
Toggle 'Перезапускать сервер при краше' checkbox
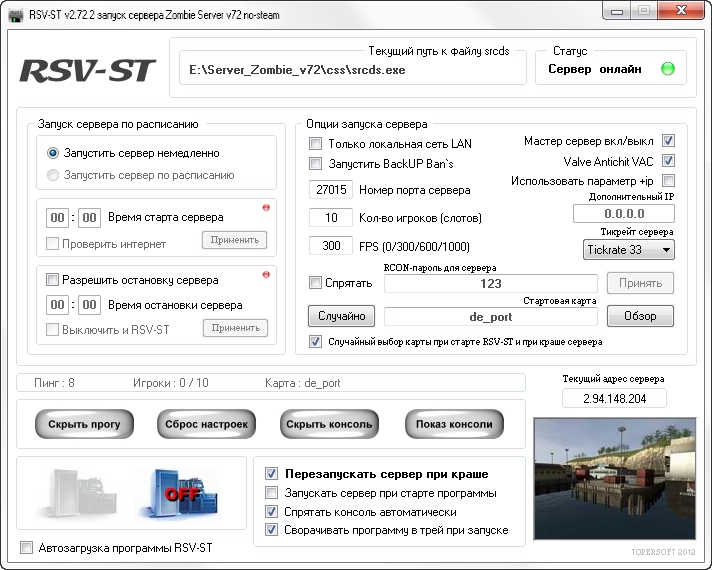(272, 474)
